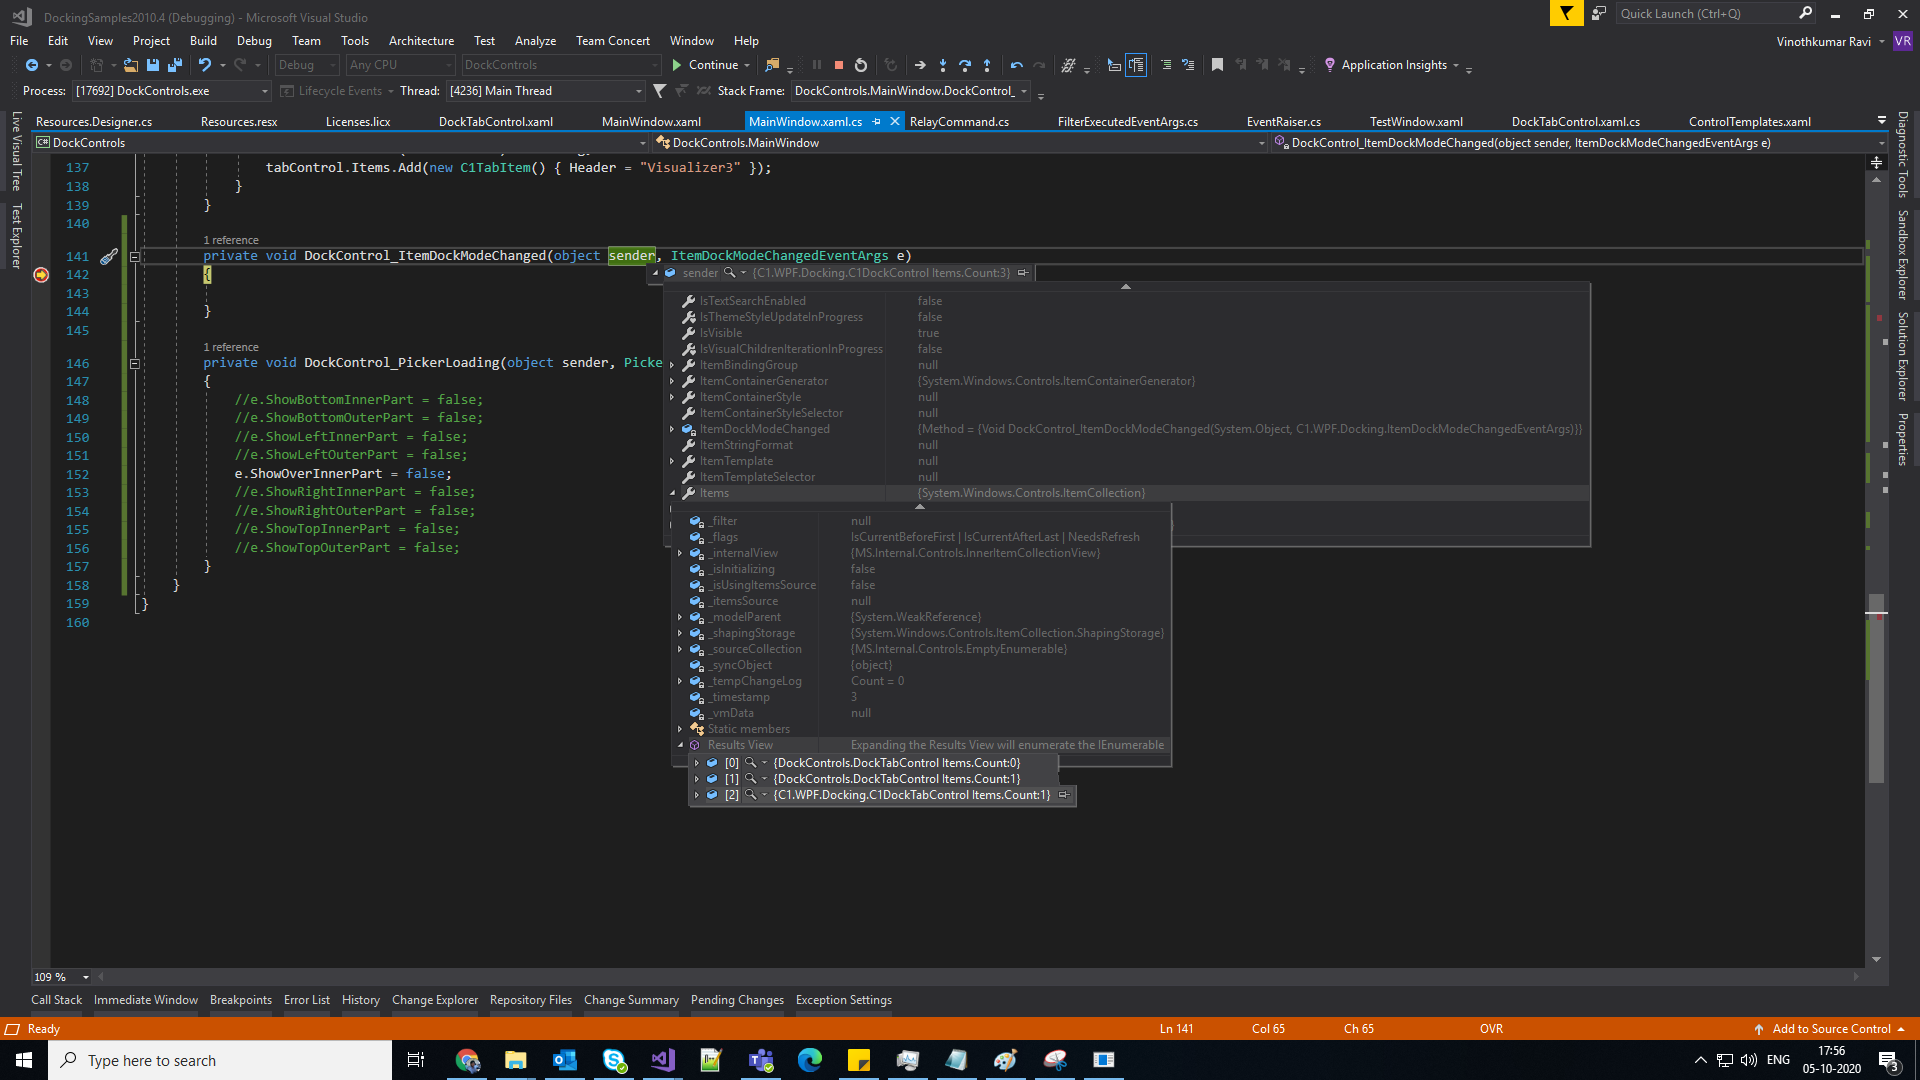
Task: Open the Immediate Window tab
Action: [146, 1000]
